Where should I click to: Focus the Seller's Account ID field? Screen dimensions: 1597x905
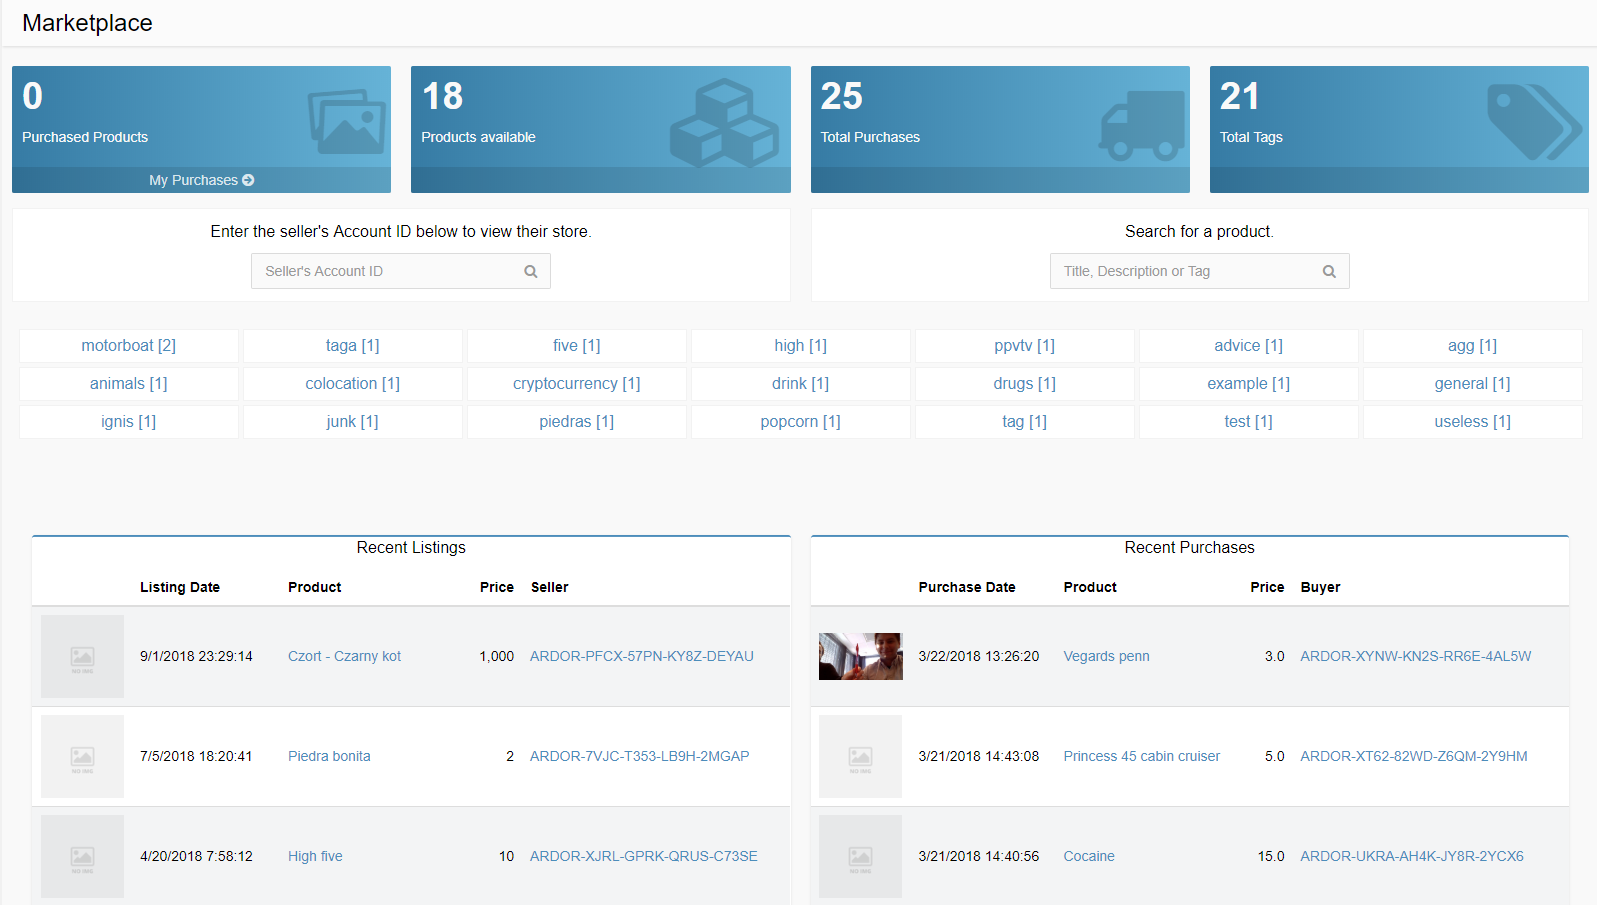388,271
